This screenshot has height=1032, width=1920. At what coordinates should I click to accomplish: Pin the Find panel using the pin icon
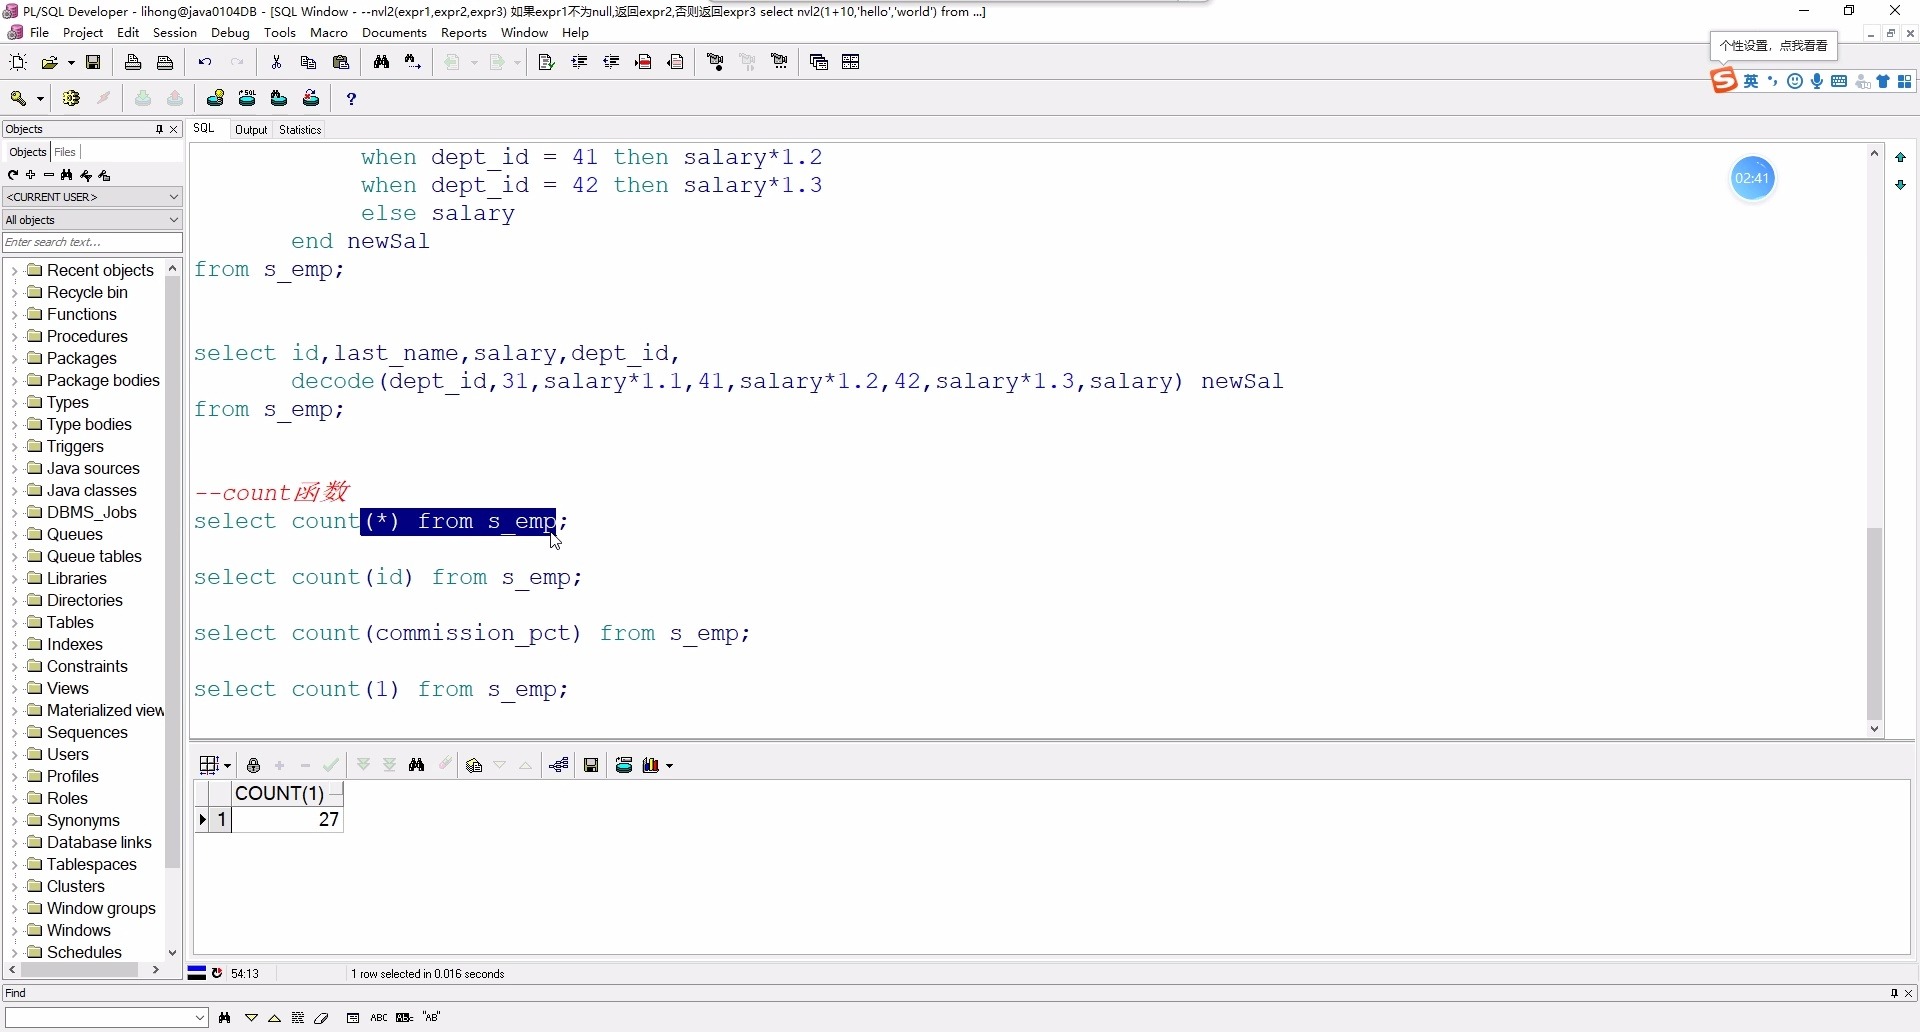1893,993
